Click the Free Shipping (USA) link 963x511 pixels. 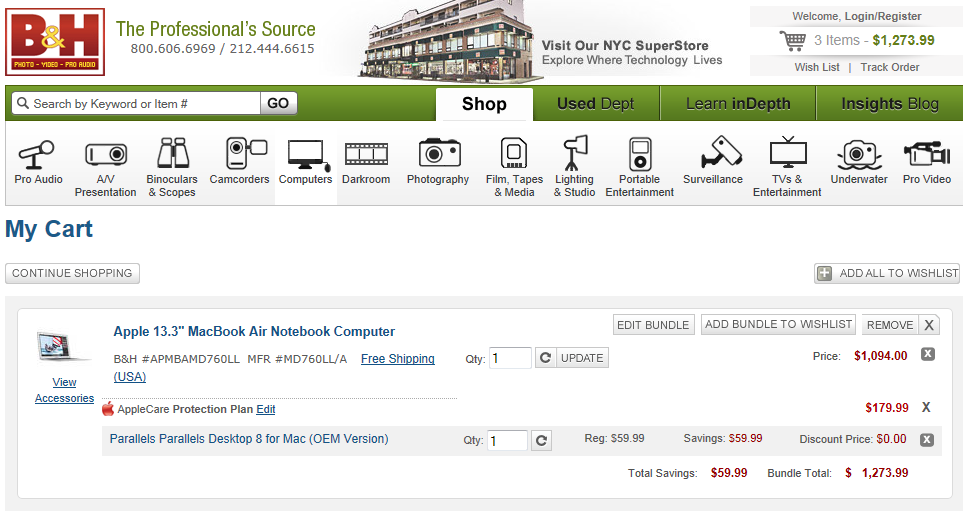point(274,367)
